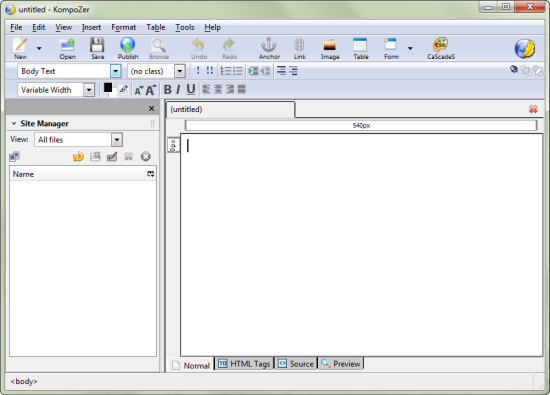Viewport: 550px width, 395px height.
Task: Open the All files view dropdown
Action: 117,140
